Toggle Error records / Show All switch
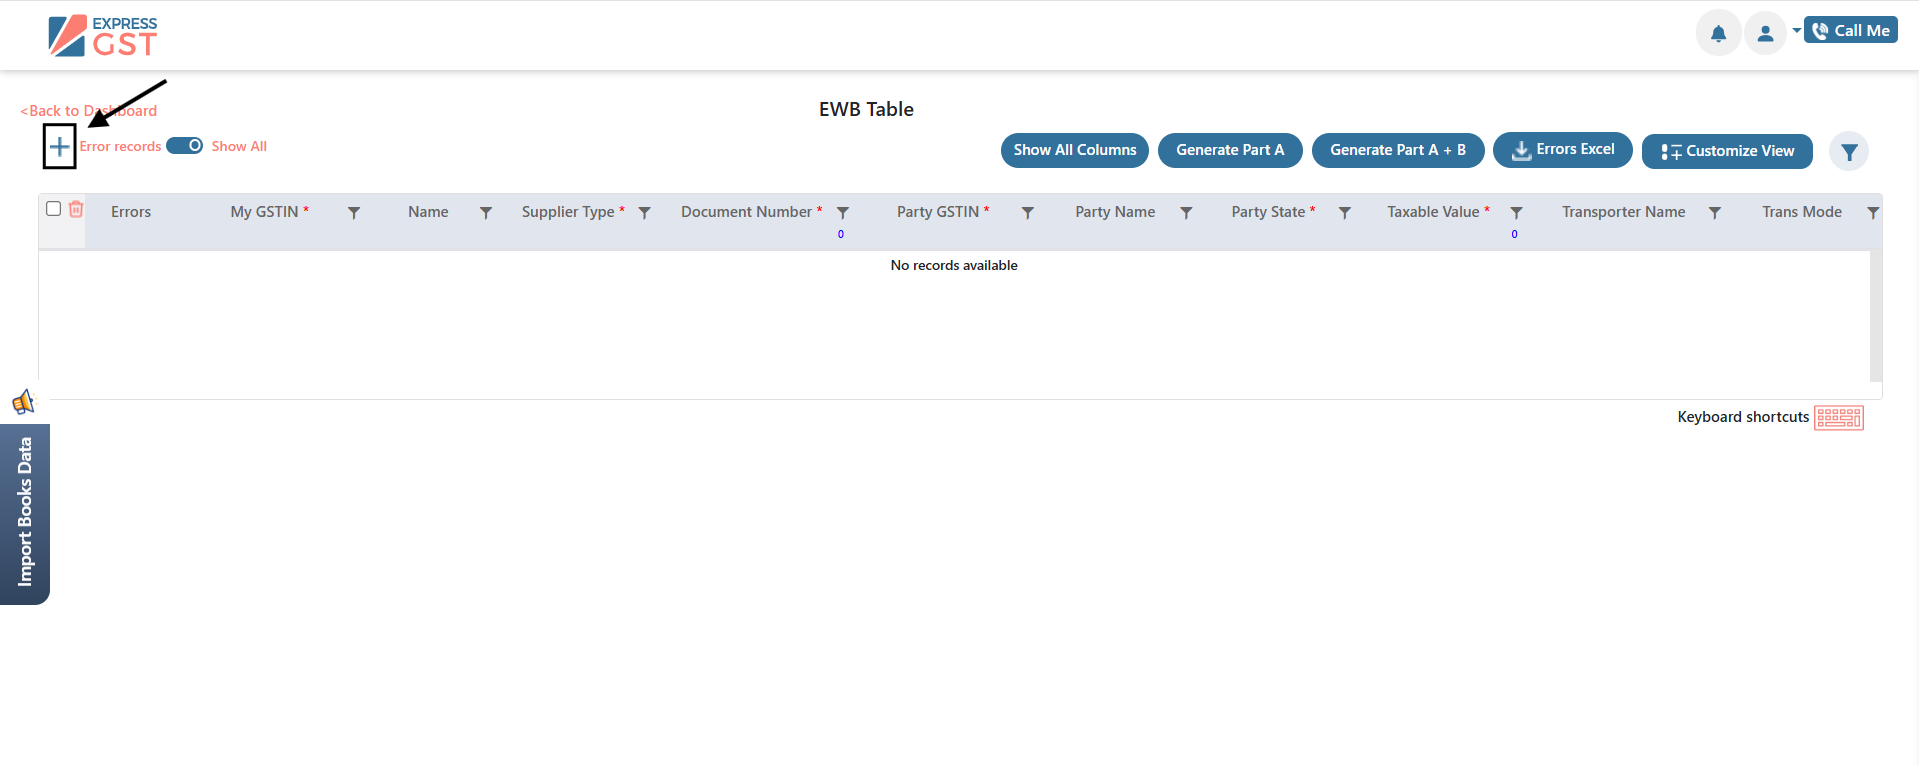 (x=185, y=146)
